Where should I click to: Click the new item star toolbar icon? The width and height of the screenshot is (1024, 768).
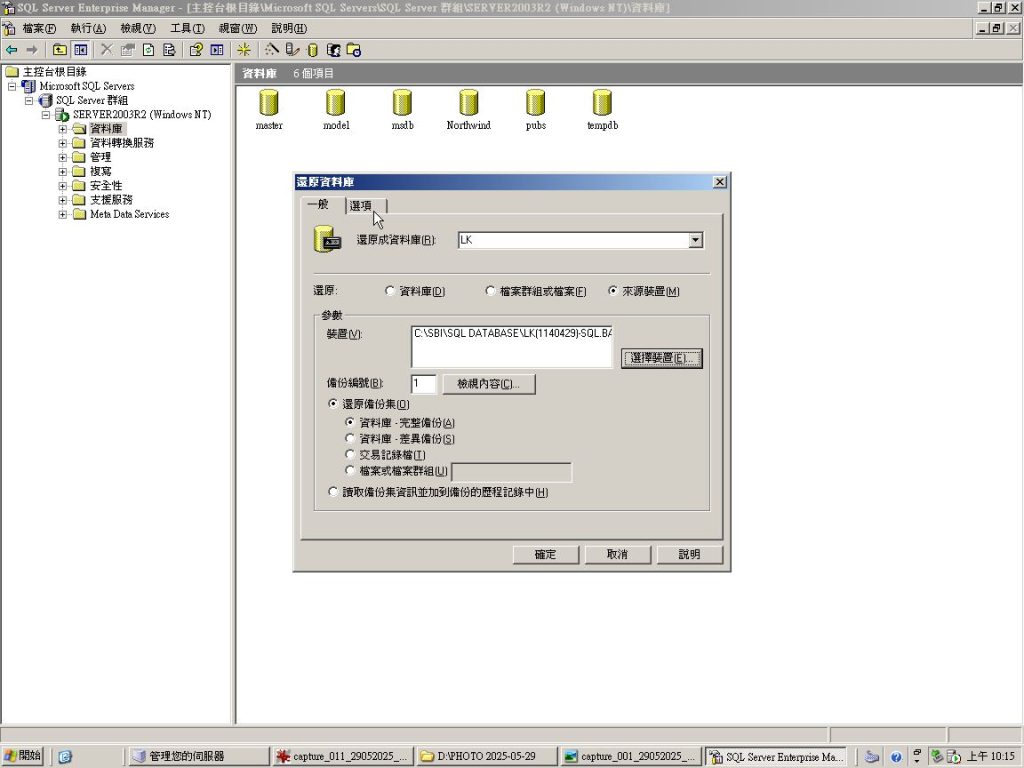tap(244, 49)
